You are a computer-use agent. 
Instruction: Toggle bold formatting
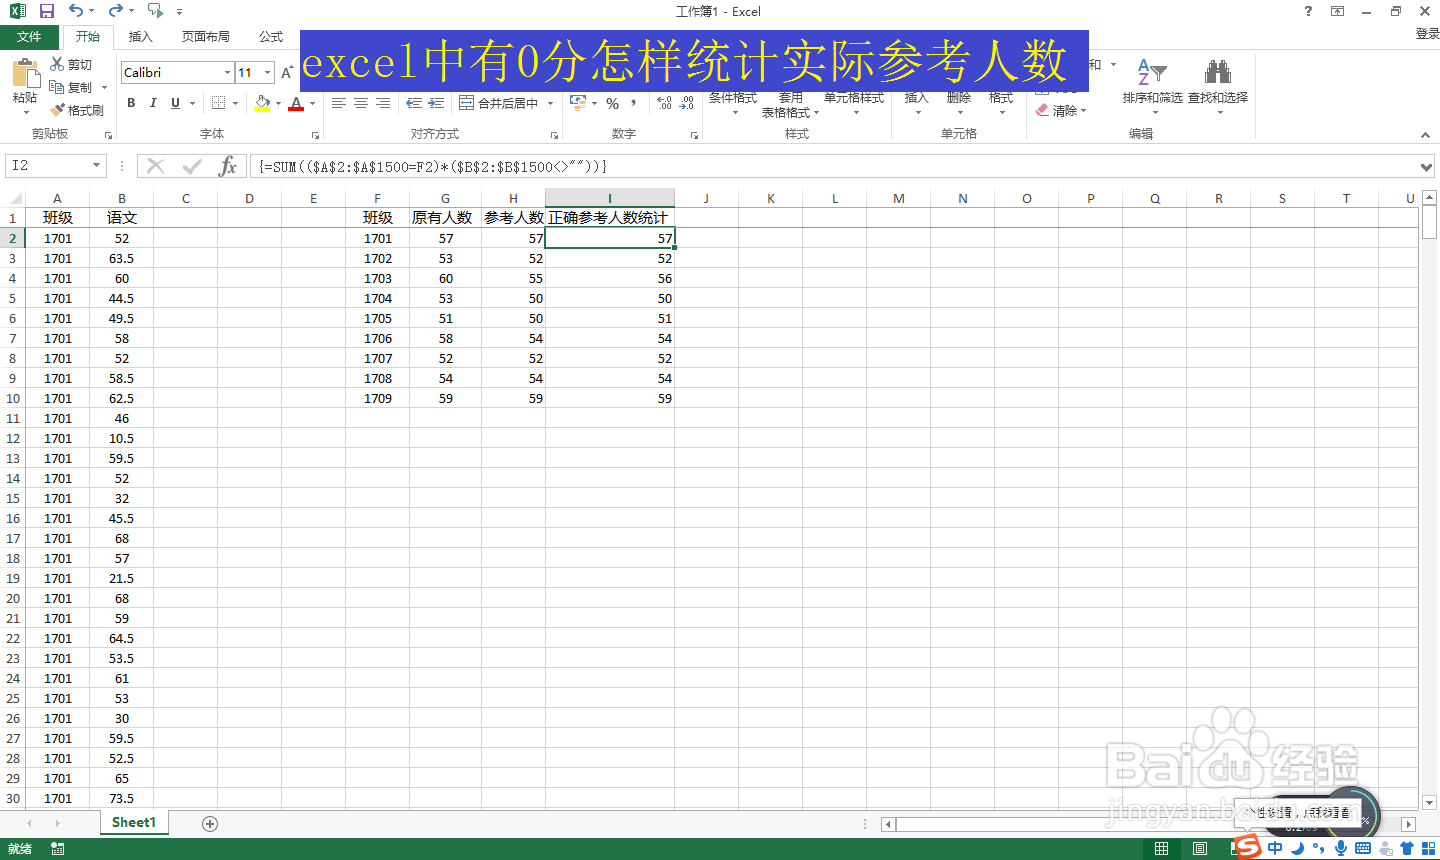pyautogui.click(x=130, y=103)
